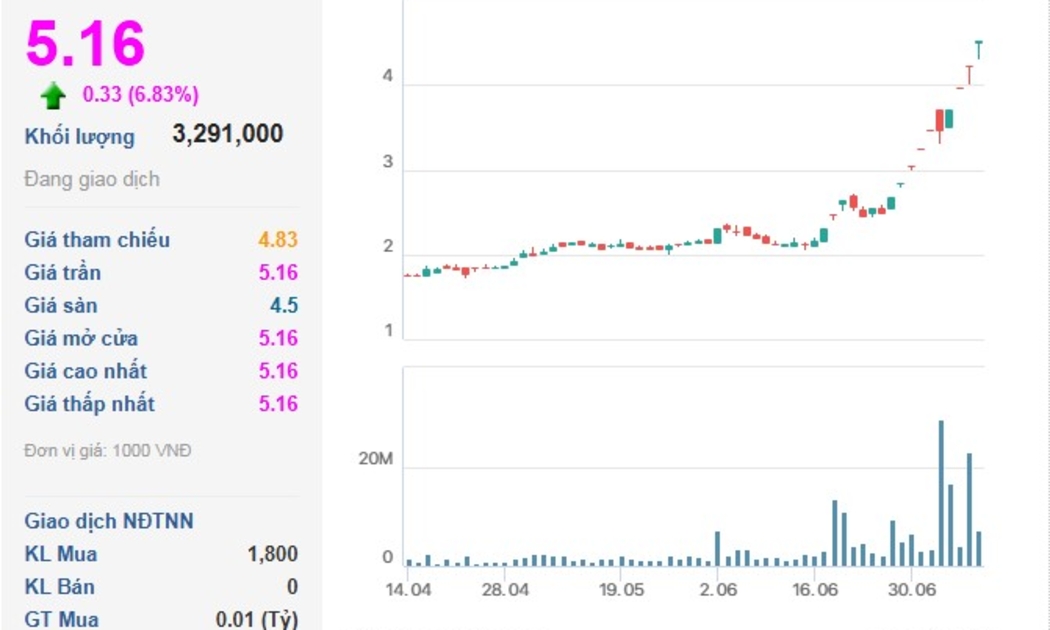Viewport: 1050px width, 630px height.
Task: Click the 14.04 date on the x-axis
Action: point(409,590)
